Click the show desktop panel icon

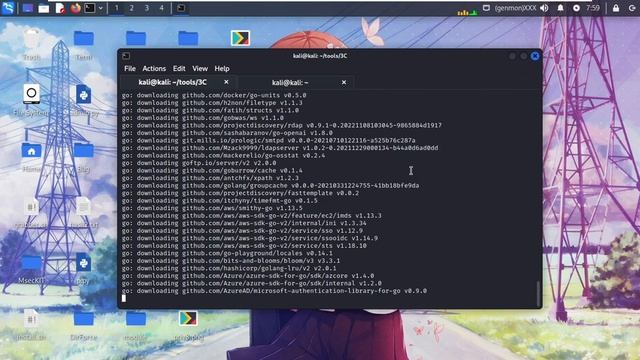28,8
